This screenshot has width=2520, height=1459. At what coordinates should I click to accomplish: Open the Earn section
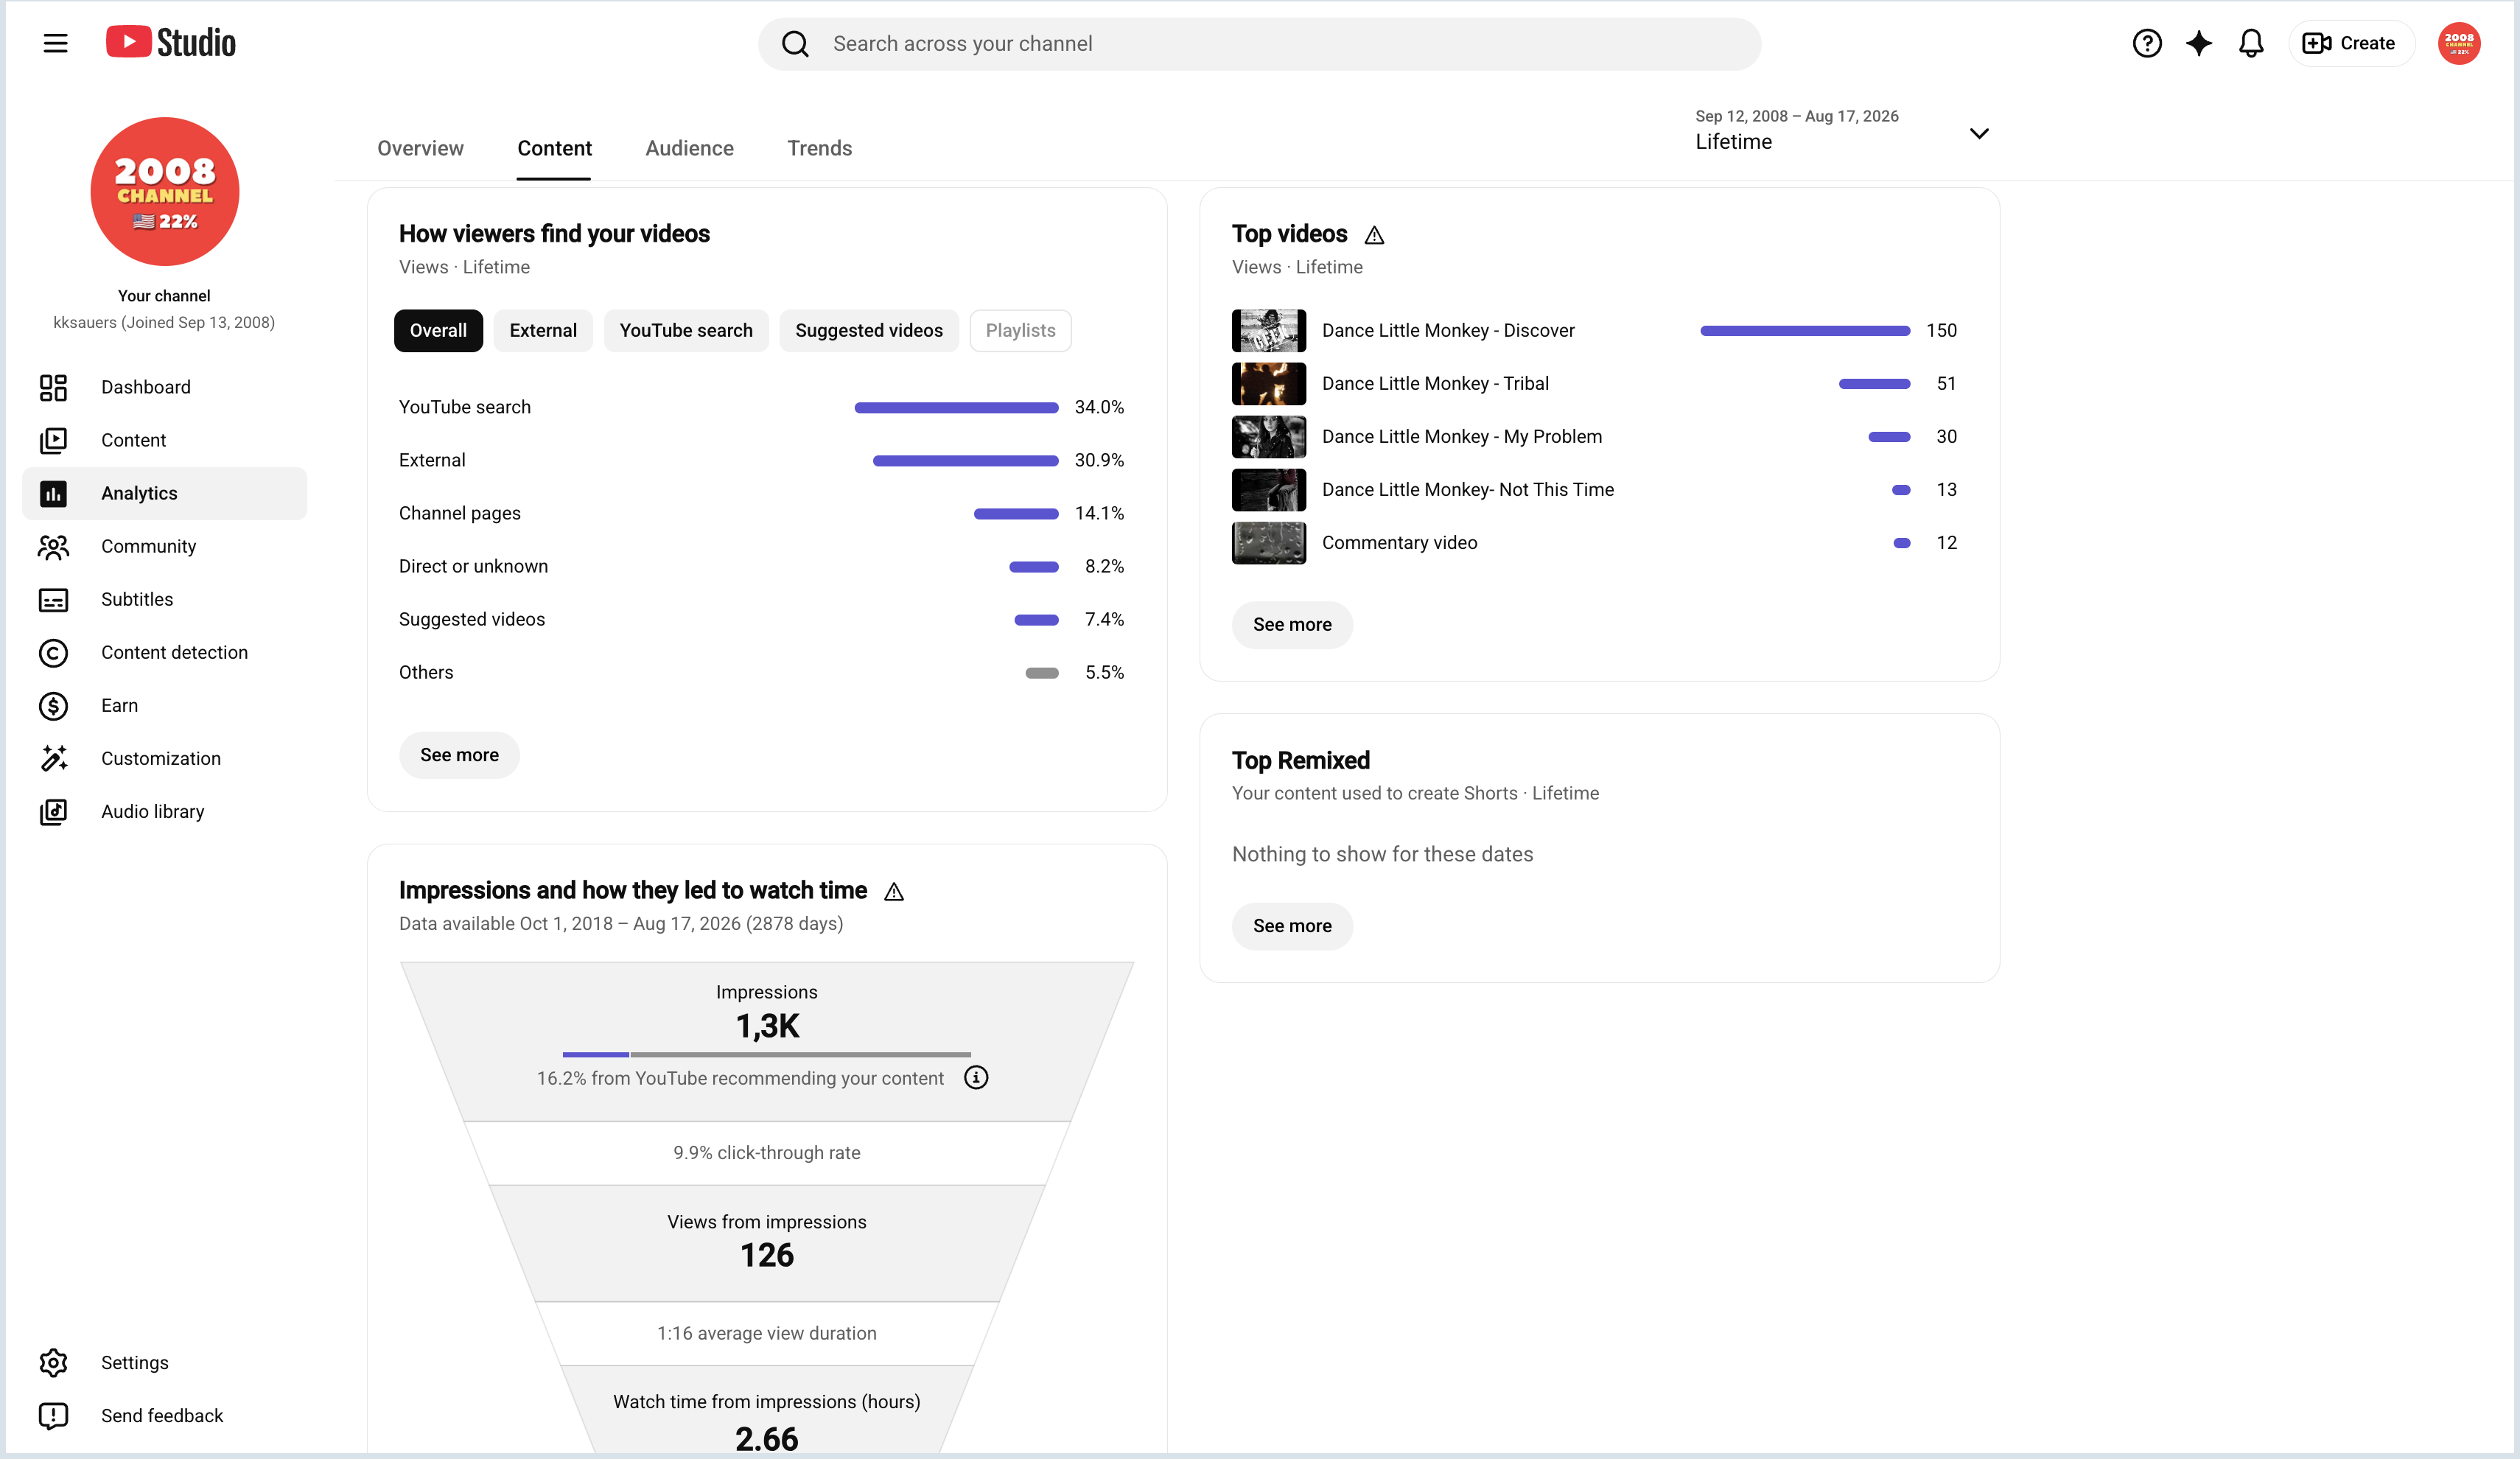coord(165,705)
